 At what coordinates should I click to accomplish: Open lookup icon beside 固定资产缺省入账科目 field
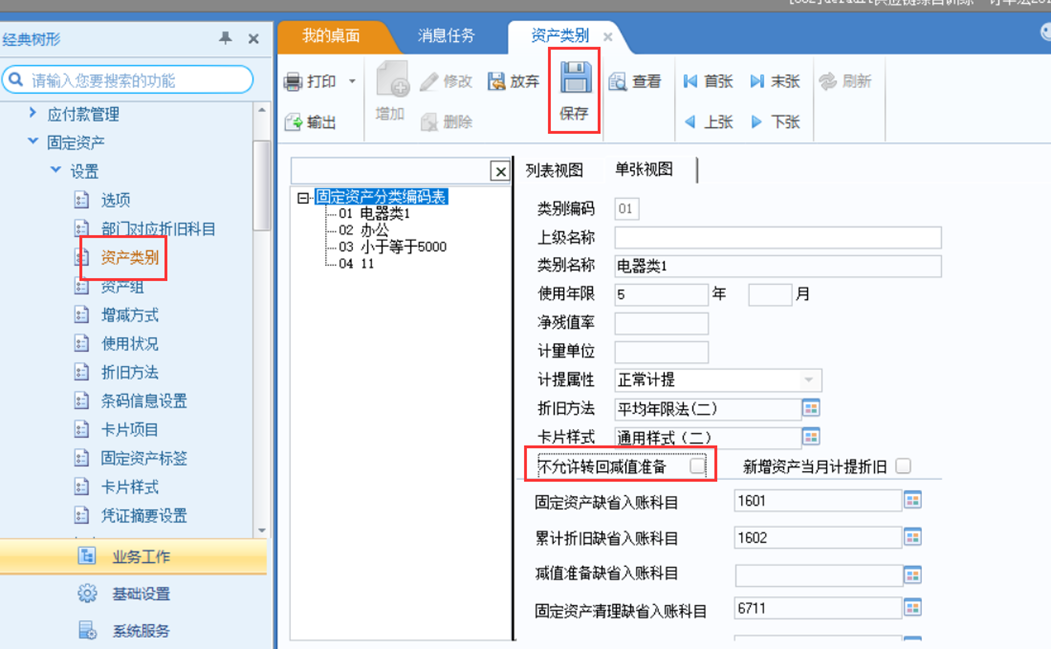[x=912, y=500]
